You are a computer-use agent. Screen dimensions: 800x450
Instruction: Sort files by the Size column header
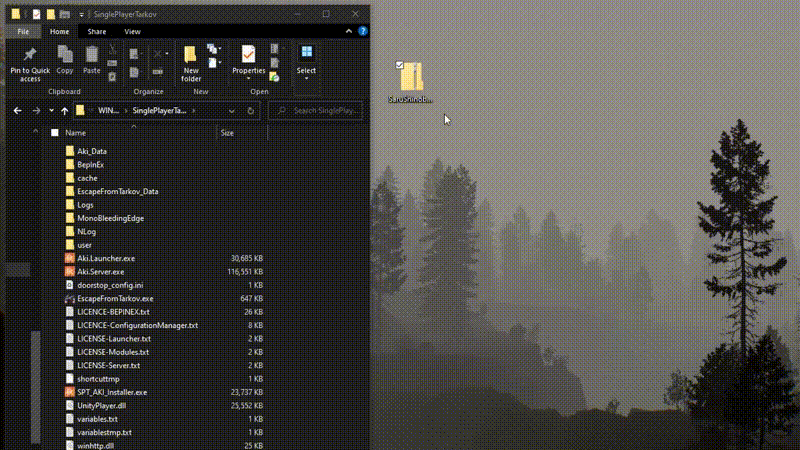coord(227,133)
